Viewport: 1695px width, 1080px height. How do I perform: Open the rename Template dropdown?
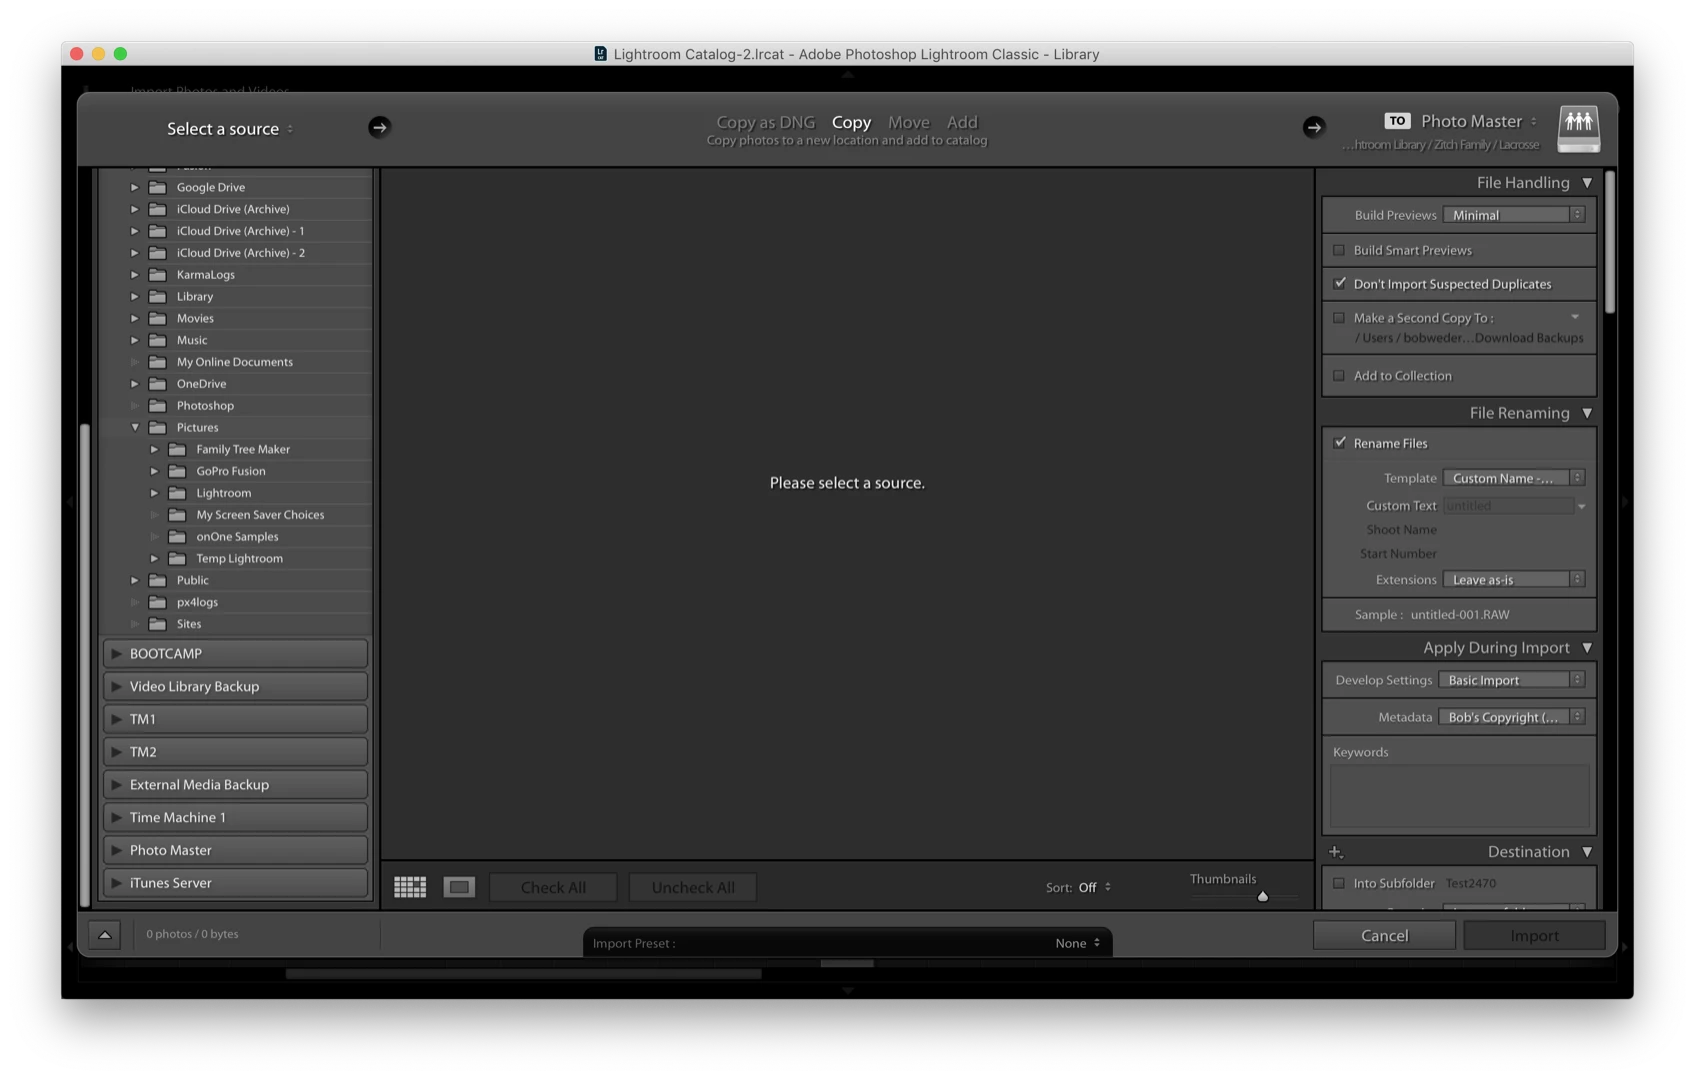(1514, 478)
